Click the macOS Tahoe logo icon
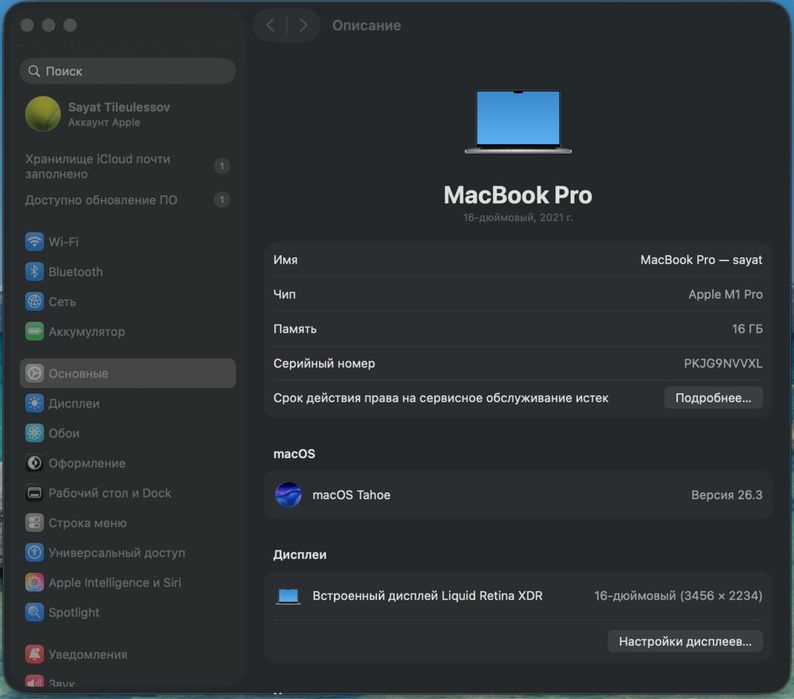The image size is (794, 699). (288, 495)
